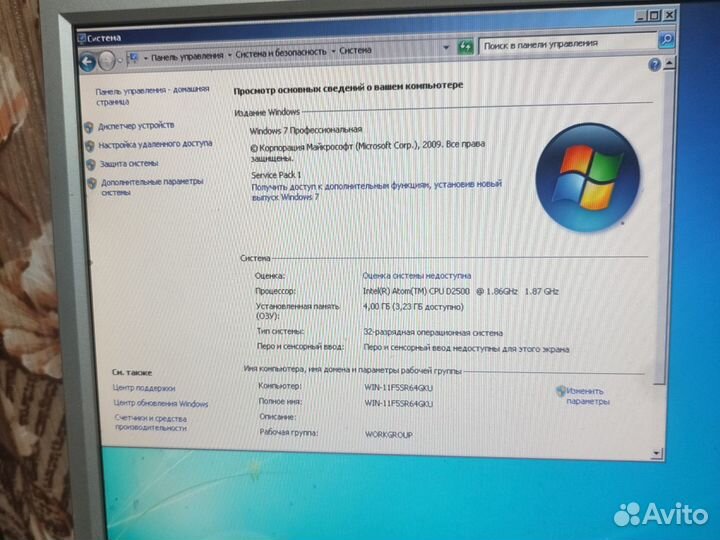The width and height of the screenshot is (720, 540).
Task: Click the Back navigation arrow button
Action: [88, 60]
